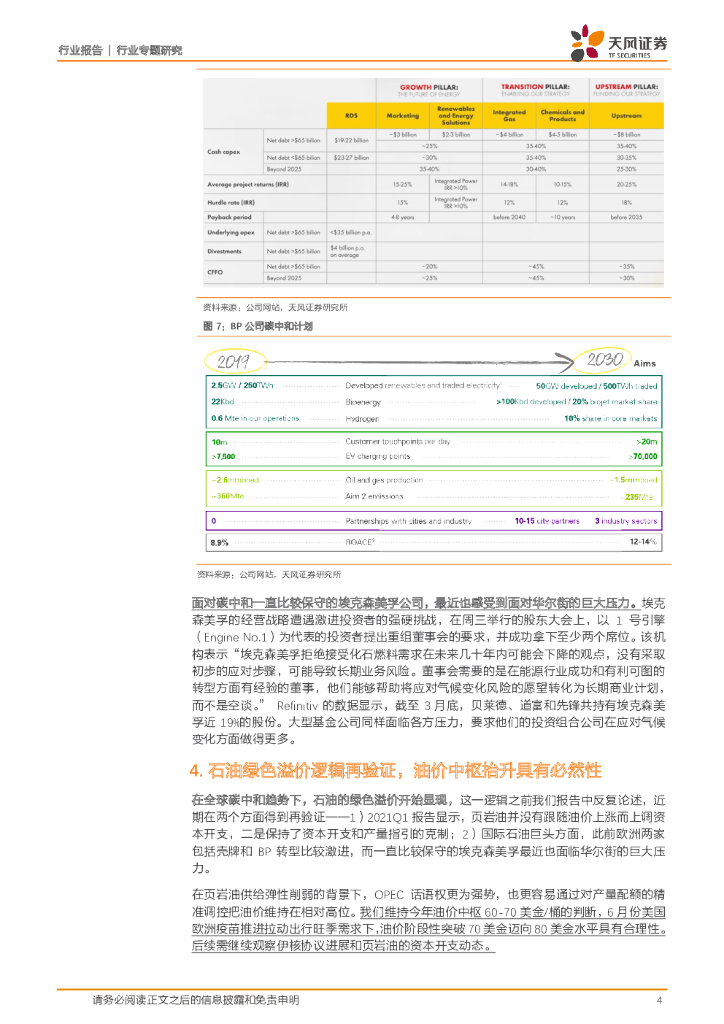Click the circled 2030 year label
The image size is (724, 1024).
tap(604, 360)
